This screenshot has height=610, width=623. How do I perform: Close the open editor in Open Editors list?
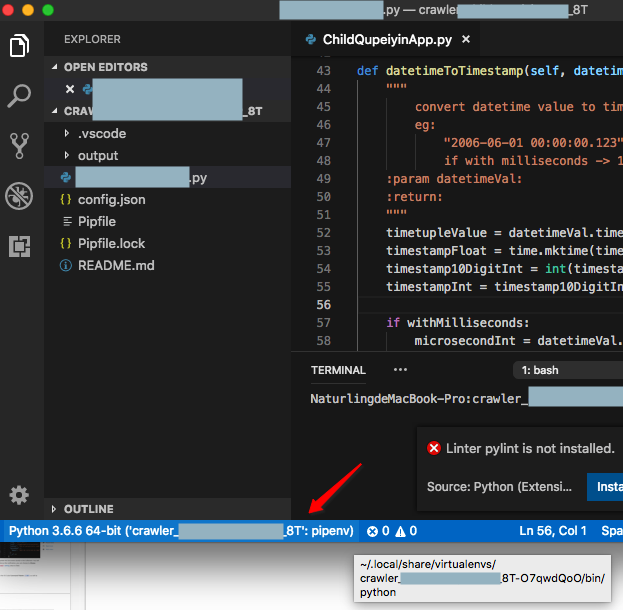70,89
